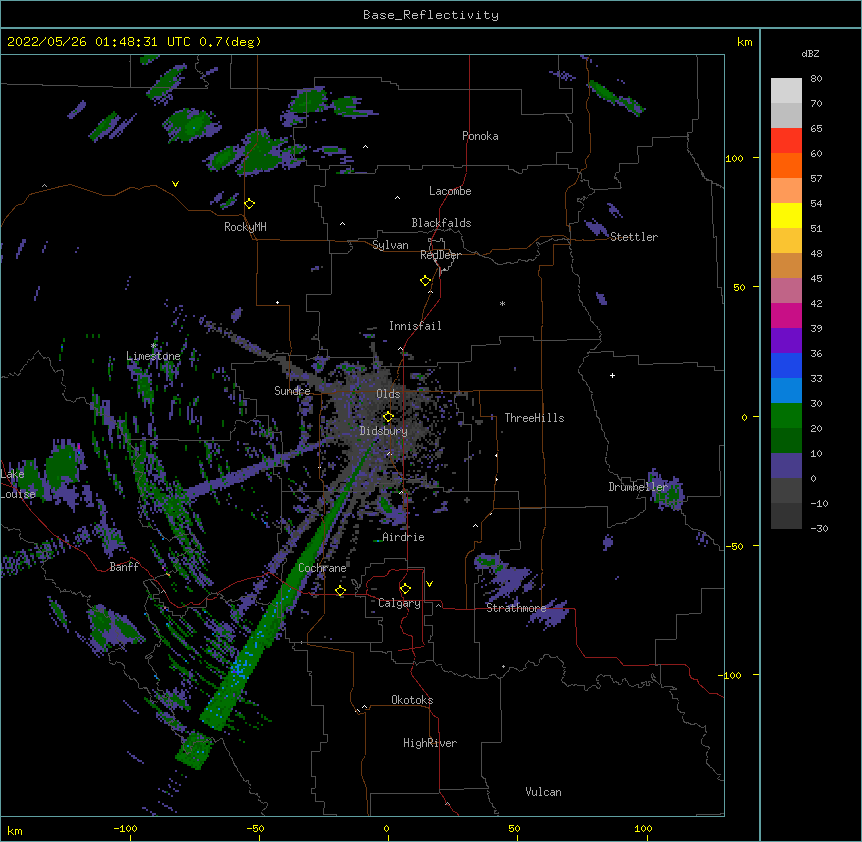Pick the magenta swatch between 42 and 39 dBZ
This screenshot has height=842, width=862.
pyautogui.click(x=786, y=315)
